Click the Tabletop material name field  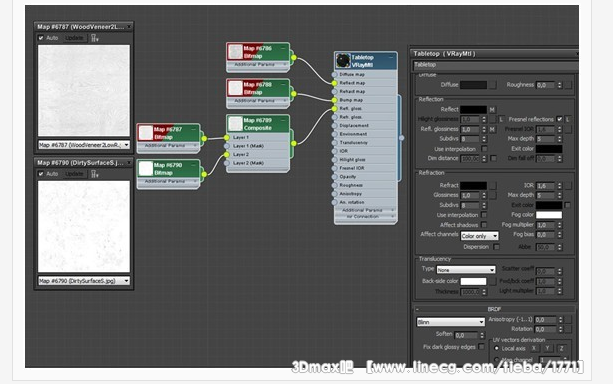click(x=495, y=65)
